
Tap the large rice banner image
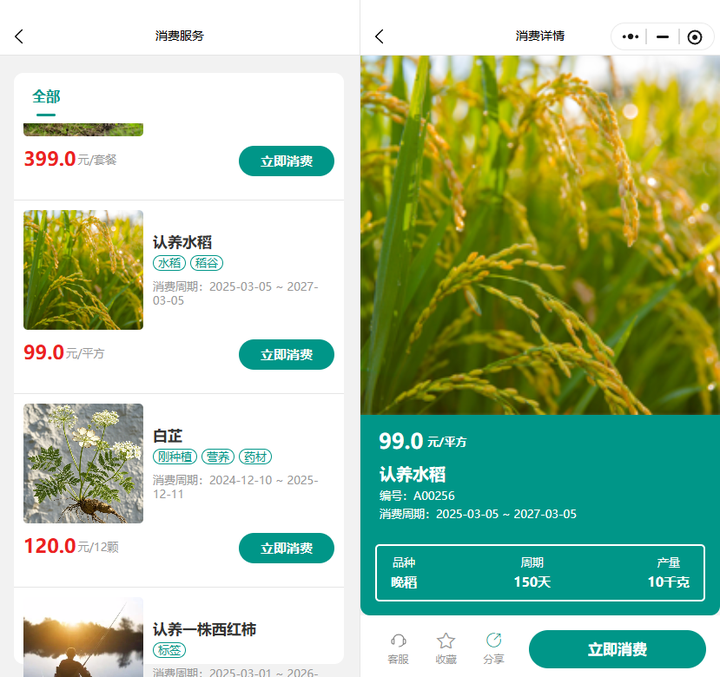(x=540, y=235)
